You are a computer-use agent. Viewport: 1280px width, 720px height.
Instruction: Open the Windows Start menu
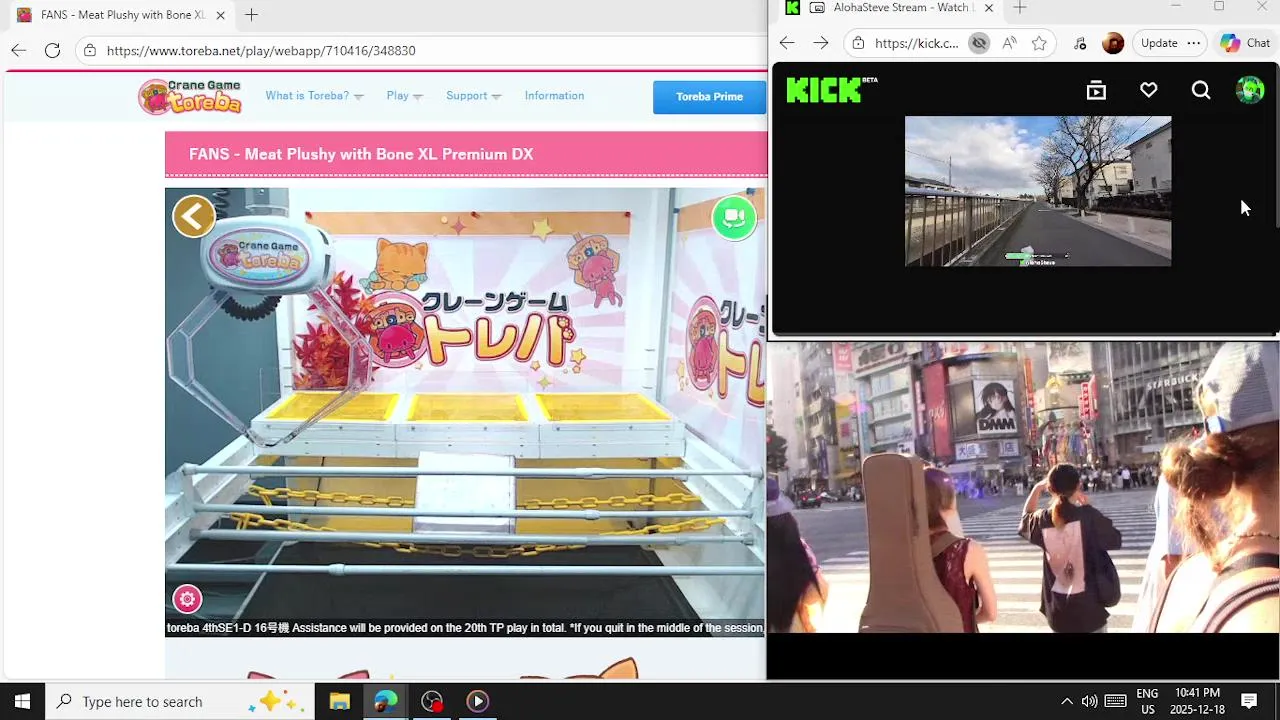(x=22, y=701)
